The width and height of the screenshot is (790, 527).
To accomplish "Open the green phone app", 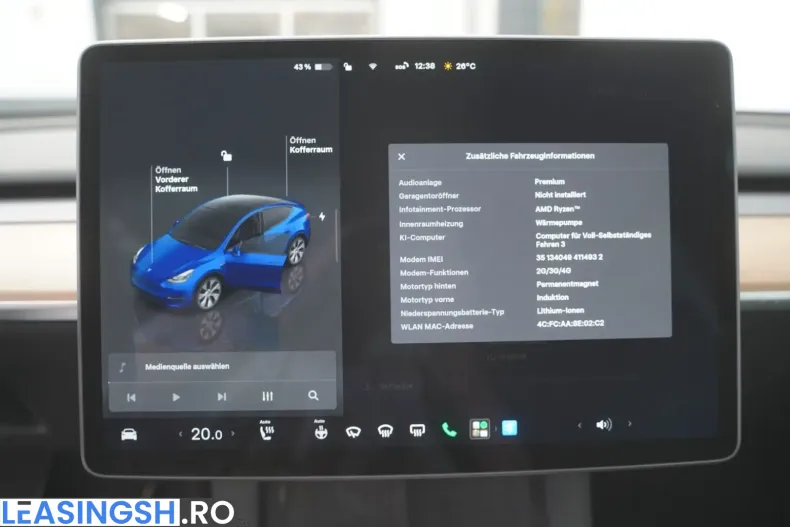I will pos(449,429).
